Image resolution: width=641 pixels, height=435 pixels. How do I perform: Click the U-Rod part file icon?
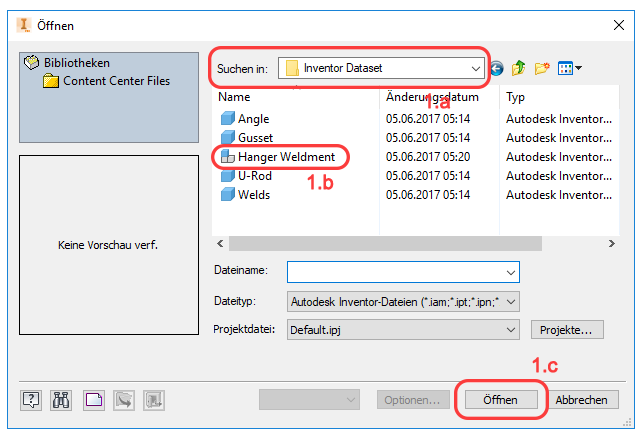(228, 176)
